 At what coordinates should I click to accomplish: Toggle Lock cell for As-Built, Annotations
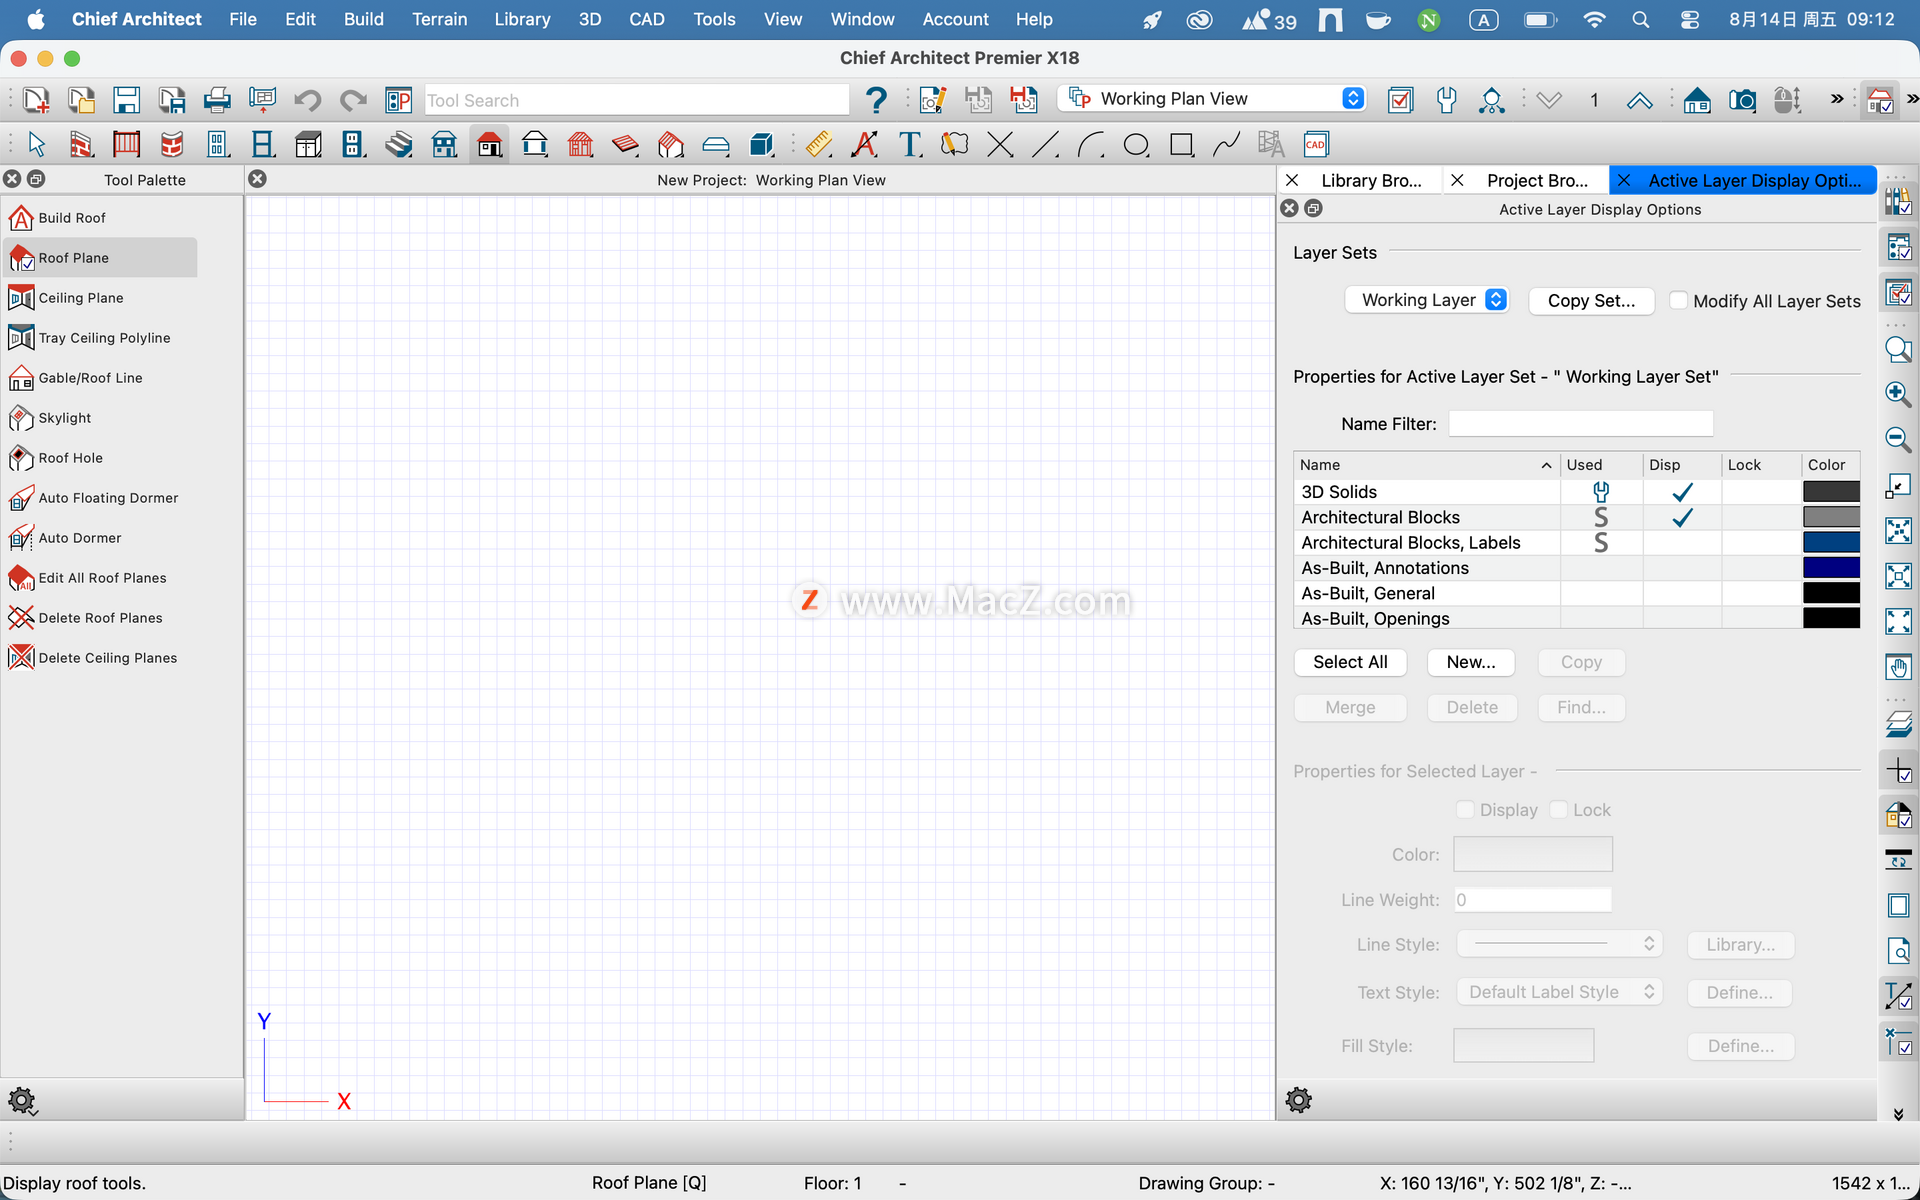(x=1761, y=568)
